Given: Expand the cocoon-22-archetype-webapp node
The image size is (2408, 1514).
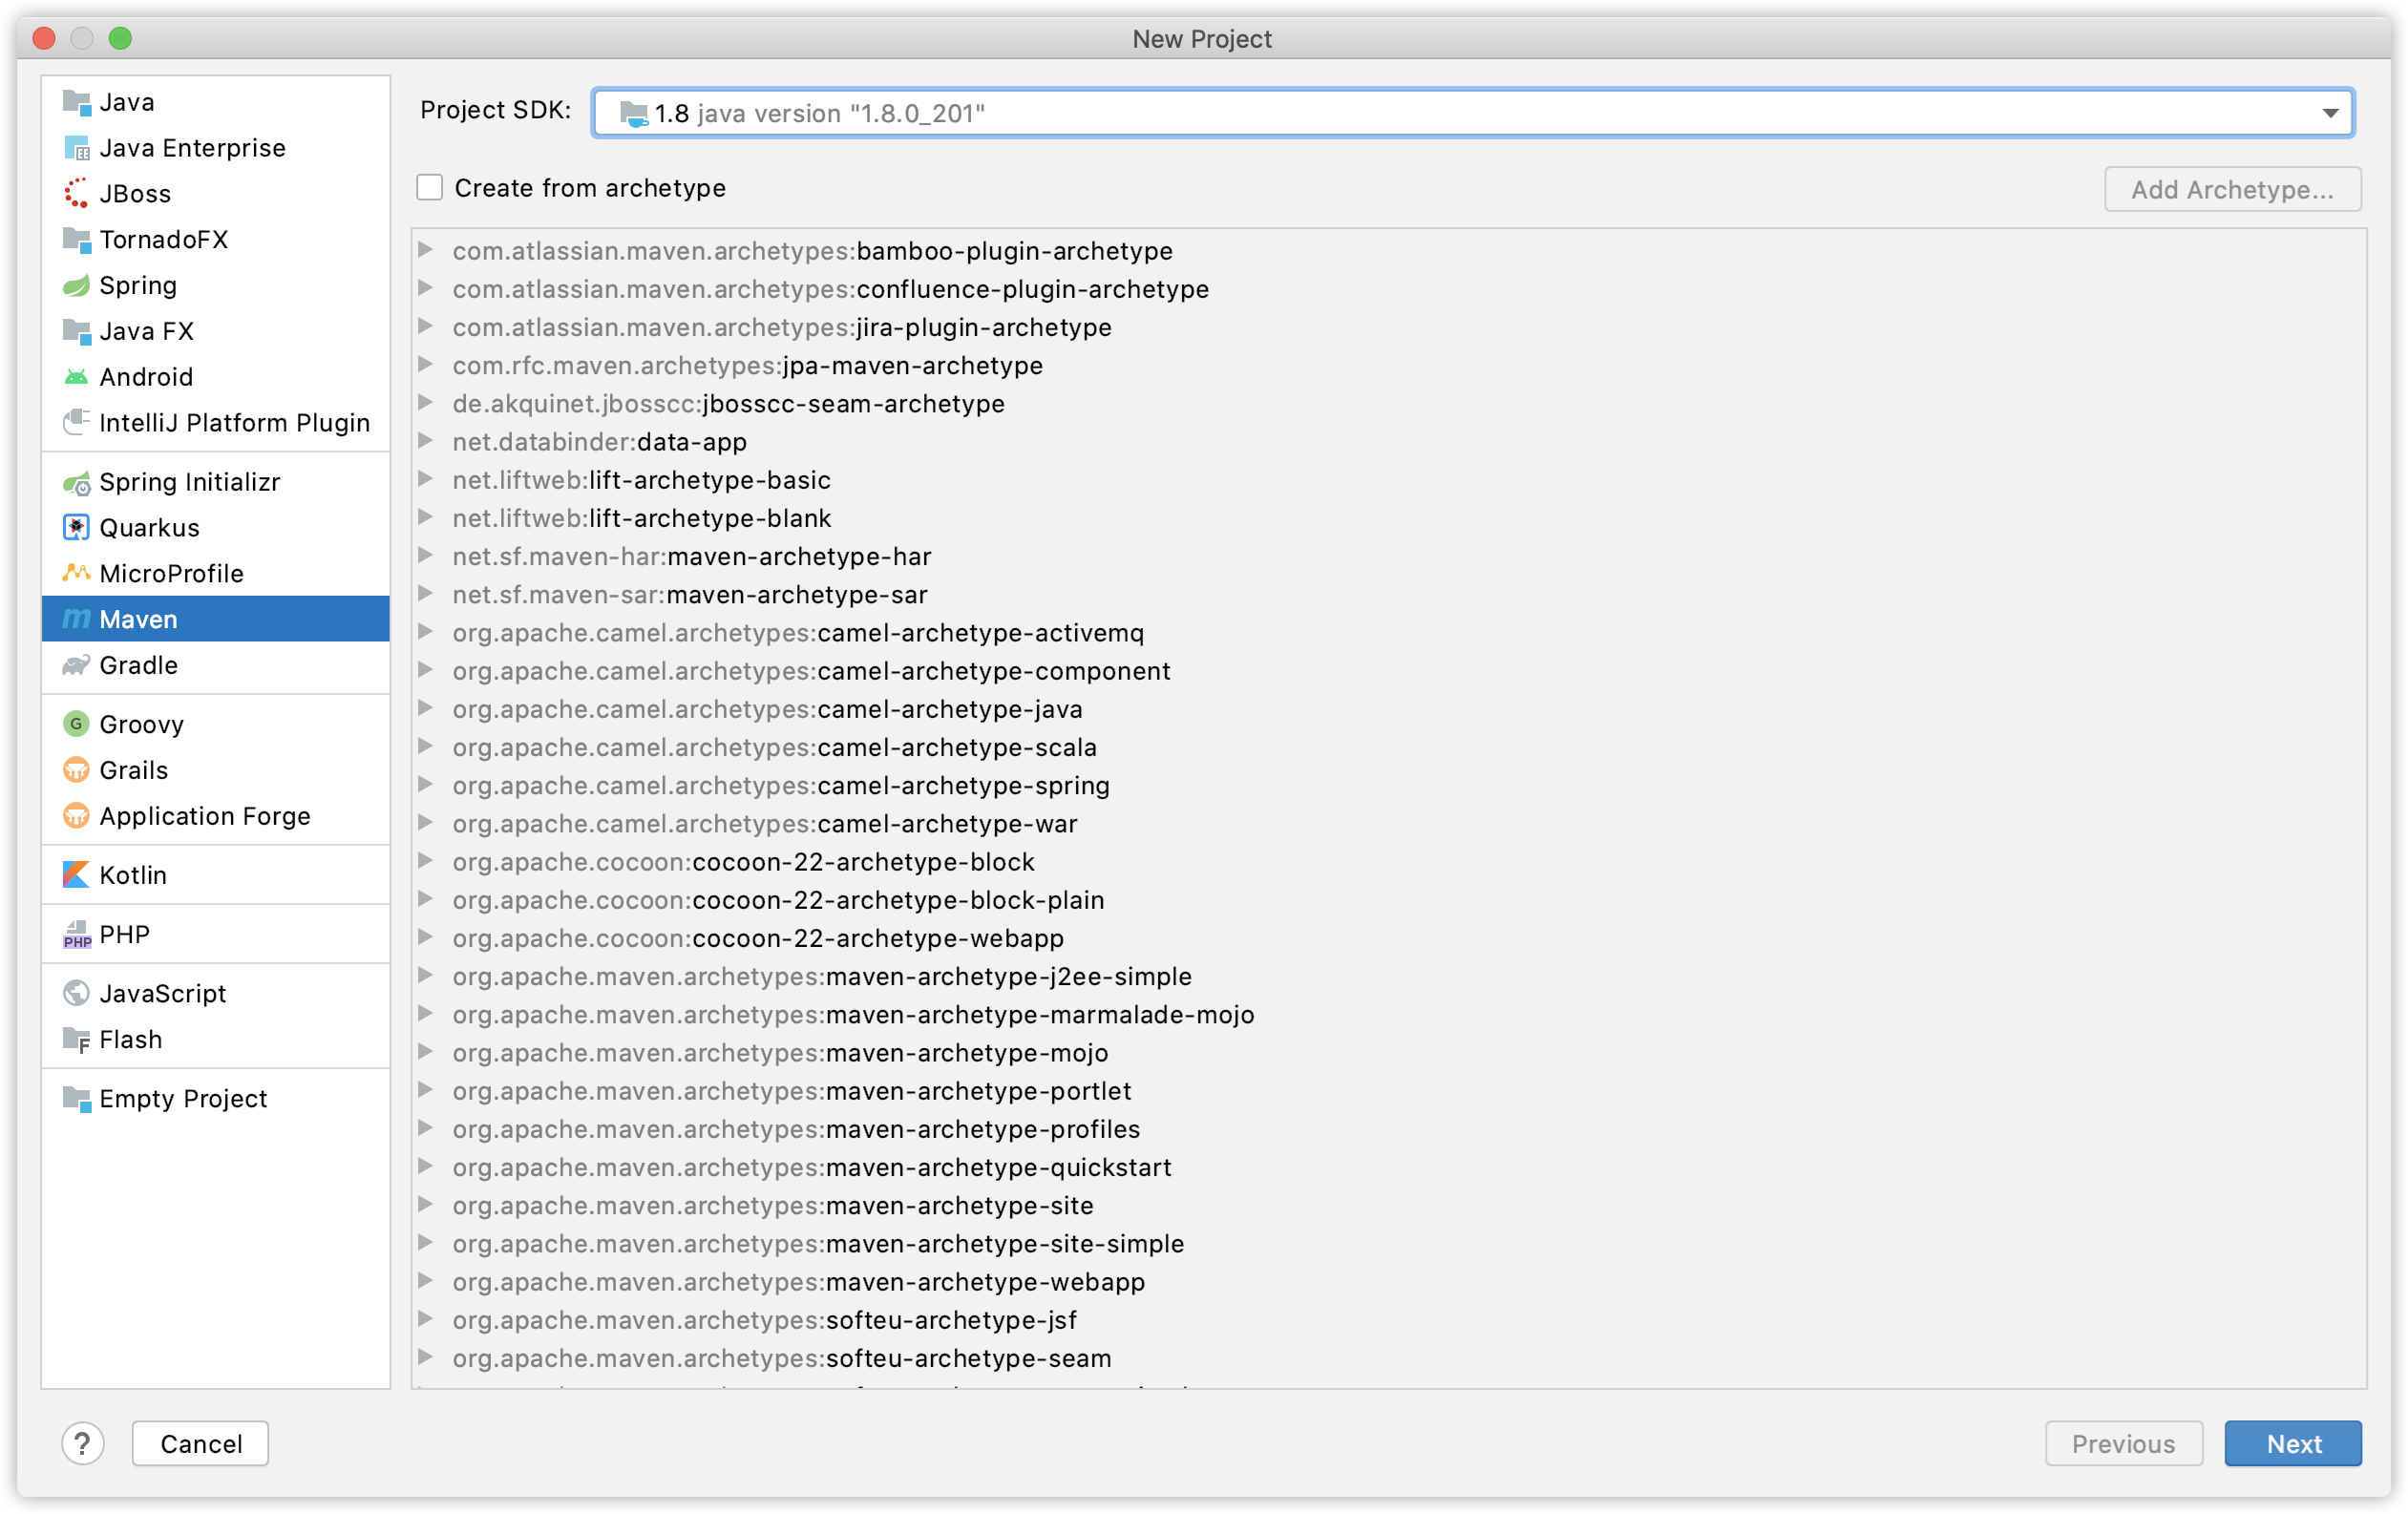Looking at the screenshot, I should [426, 938].
